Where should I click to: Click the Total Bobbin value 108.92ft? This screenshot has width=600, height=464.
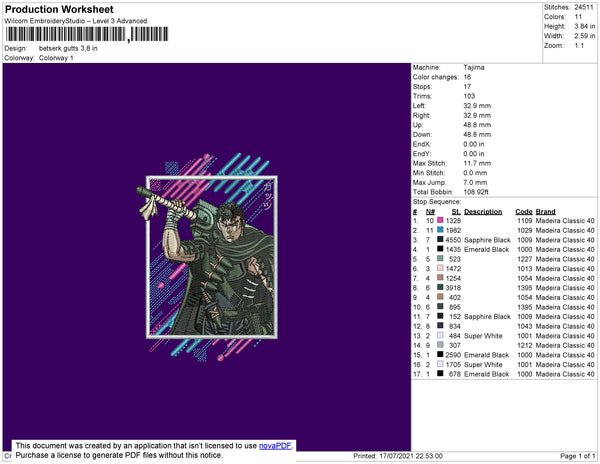click(x=476, y=192)
